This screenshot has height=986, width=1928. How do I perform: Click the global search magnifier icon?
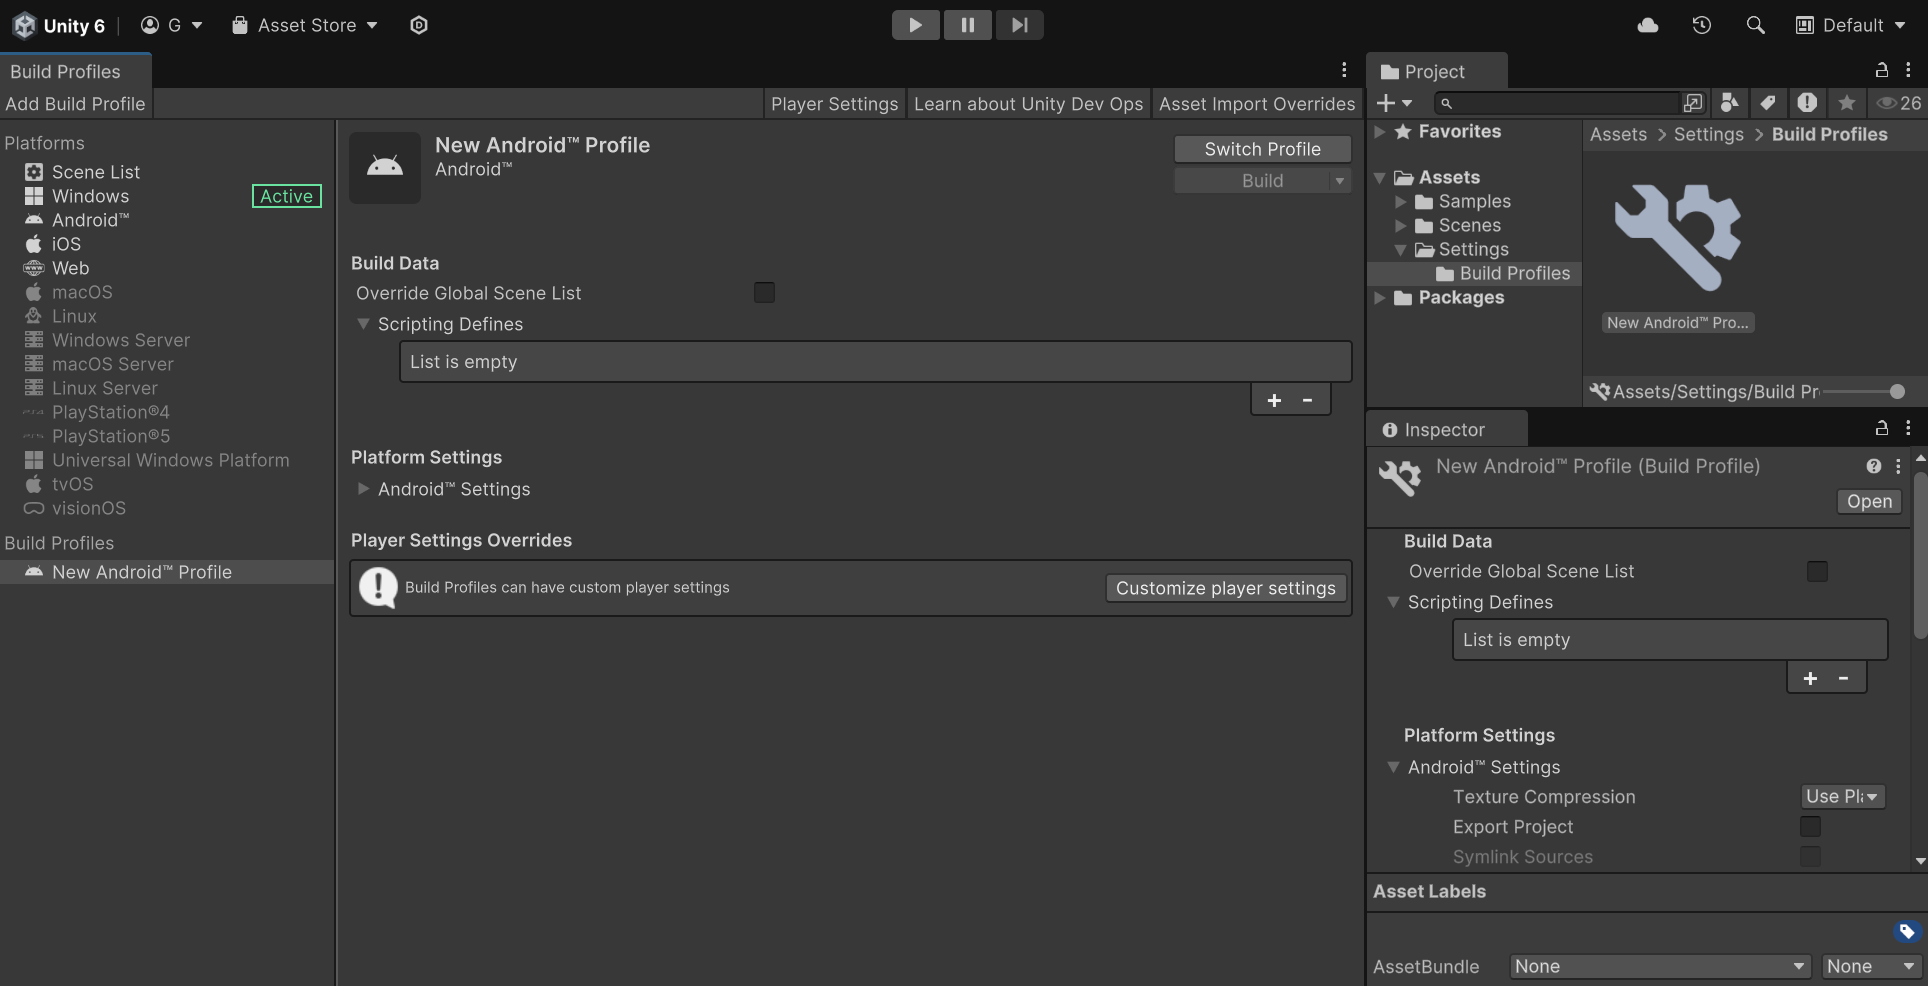tap(1755, 25)
